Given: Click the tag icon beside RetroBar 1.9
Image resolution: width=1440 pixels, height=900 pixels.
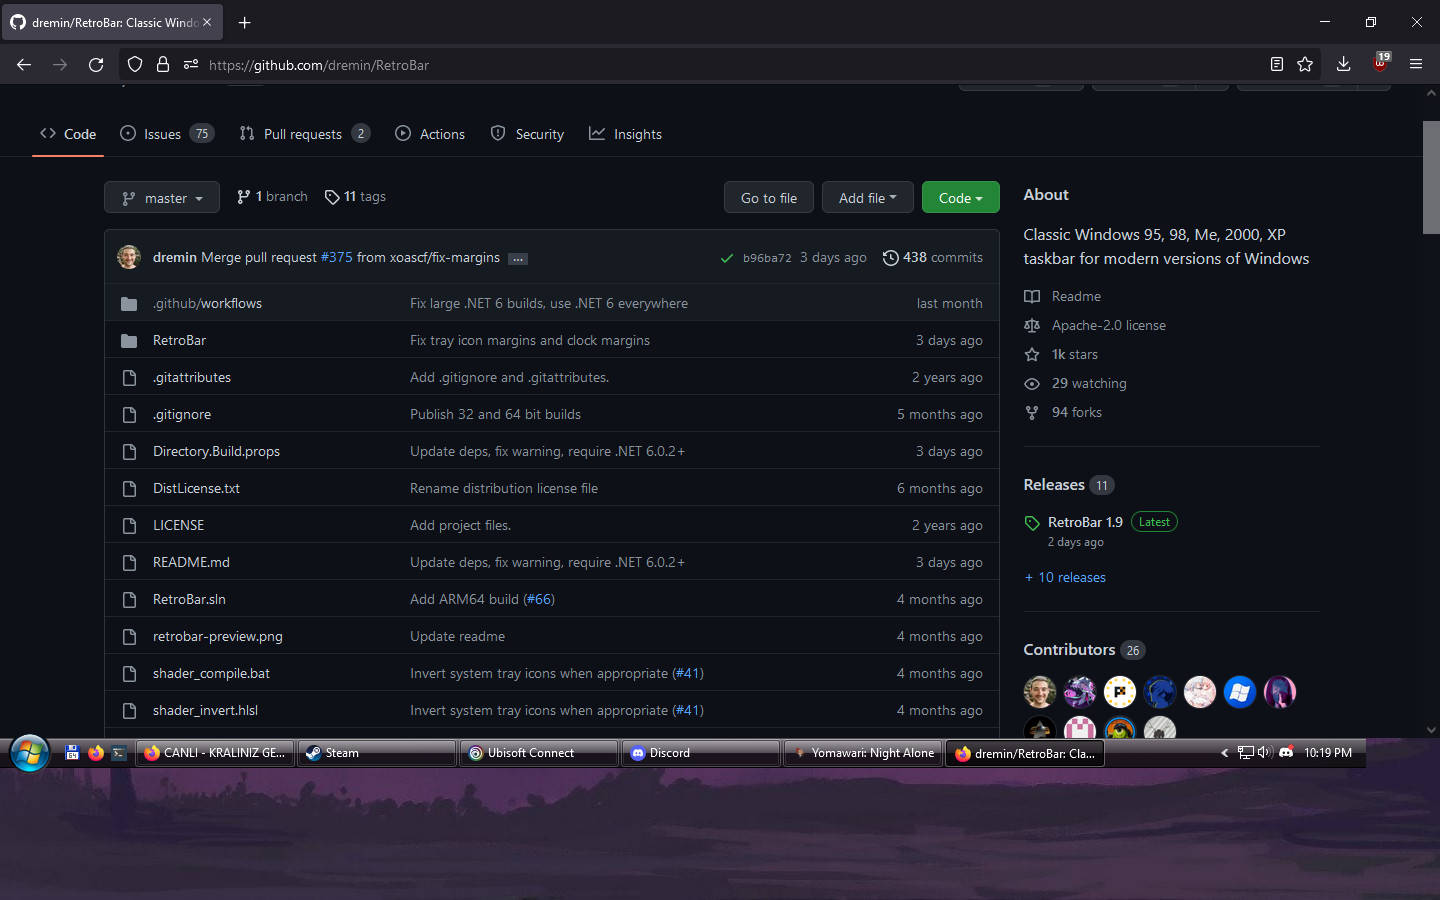Looking at the screenshot, I should tap(1032, 522).
